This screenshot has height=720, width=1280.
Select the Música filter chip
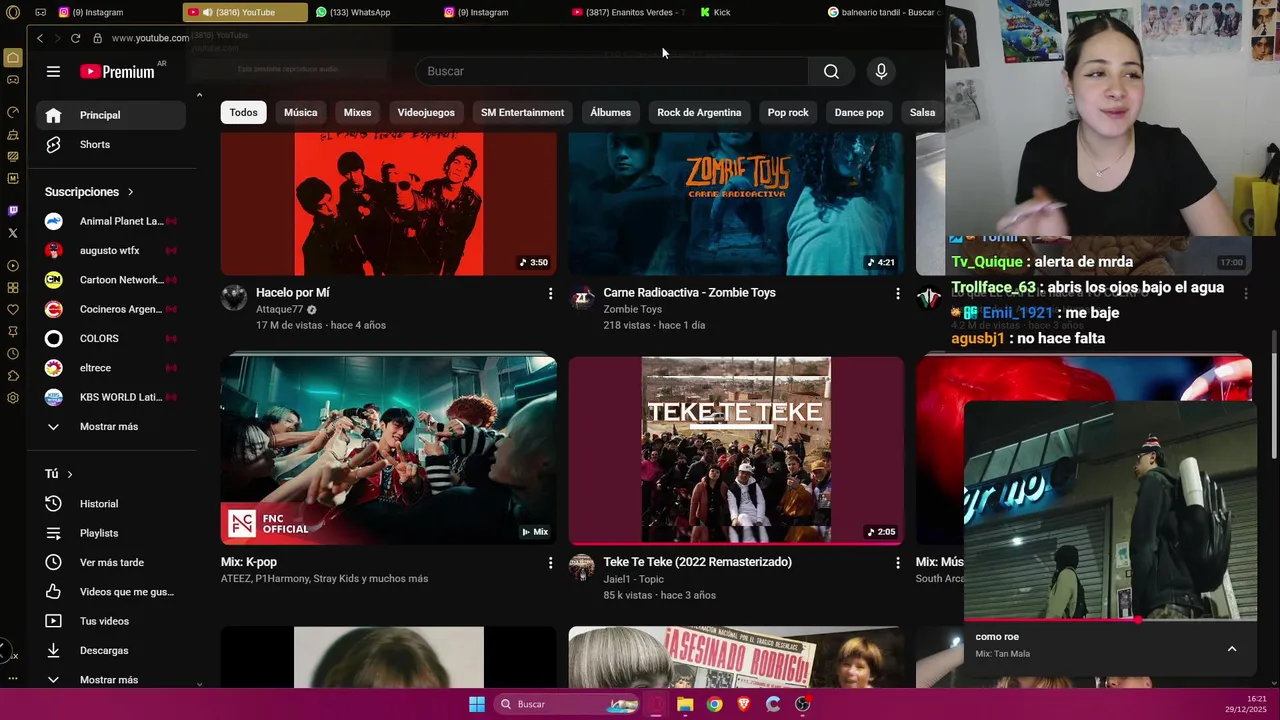[300, 112]
